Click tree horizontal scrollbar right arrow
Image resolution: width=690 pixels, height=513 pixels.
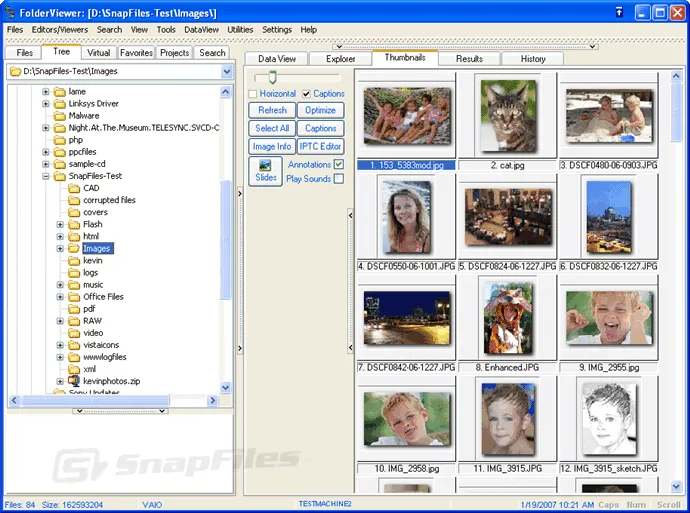(213, 400)
